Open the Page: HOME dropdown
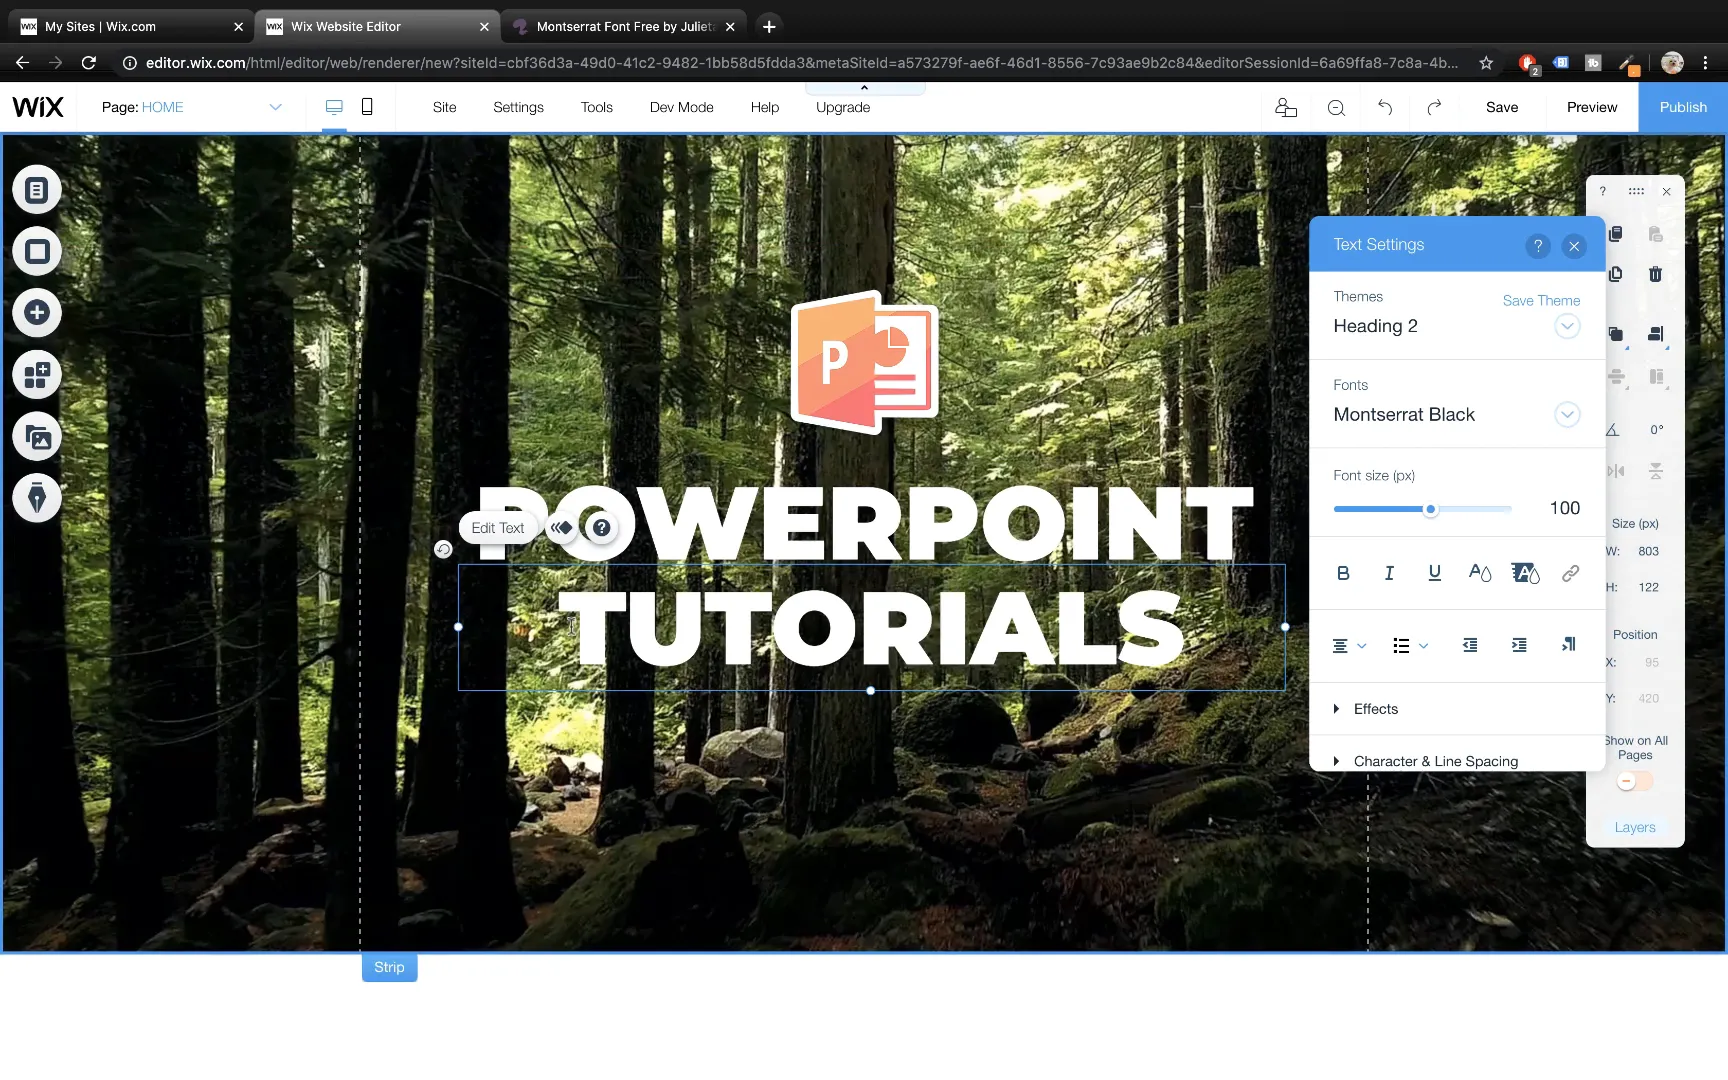Image resolution: width=1728 pixels, height=1080 pixels. (192, 107)
